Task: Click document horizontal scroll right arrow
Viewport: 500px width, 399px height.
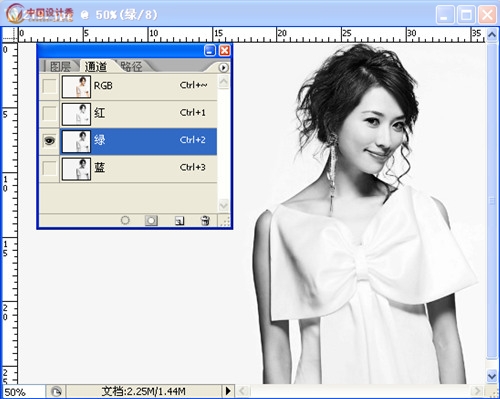Action: [477, 391]
